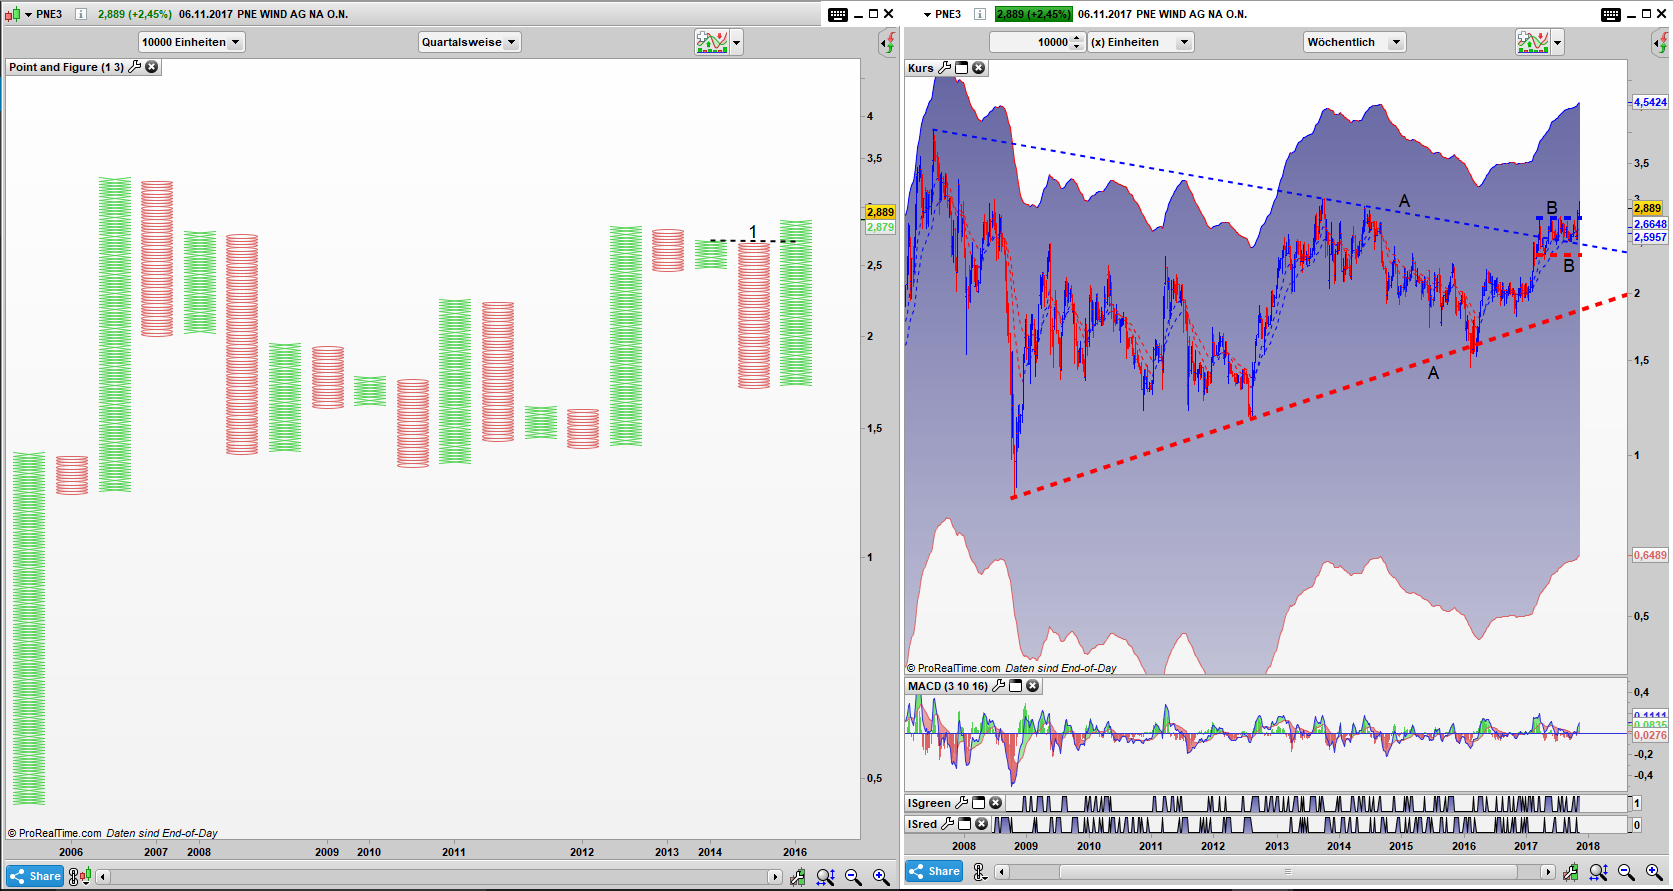Screen dimensions: 1673x891
Task: Click add-indicator icon in right chart
Action: [1533, 42]
